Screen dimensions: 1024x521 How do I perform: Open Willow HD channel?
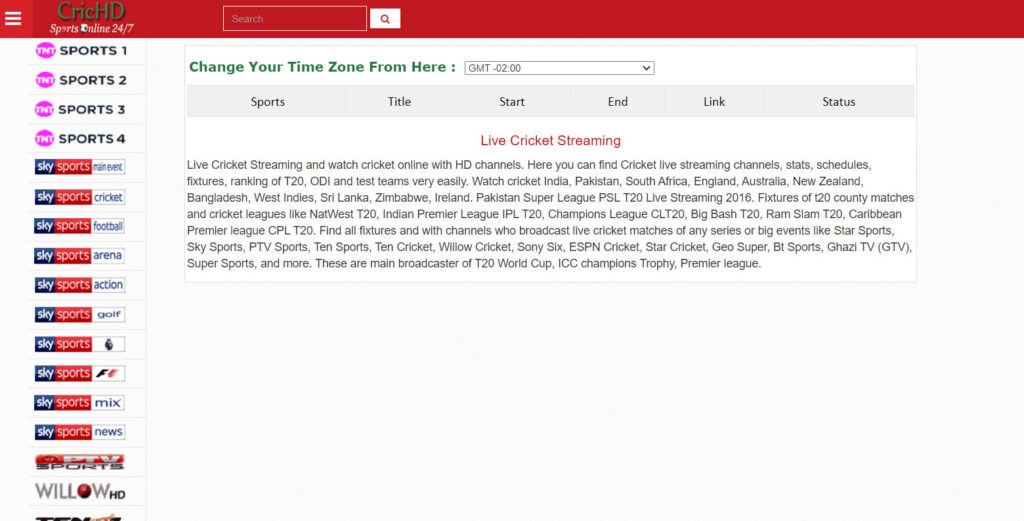click(80, 491)
